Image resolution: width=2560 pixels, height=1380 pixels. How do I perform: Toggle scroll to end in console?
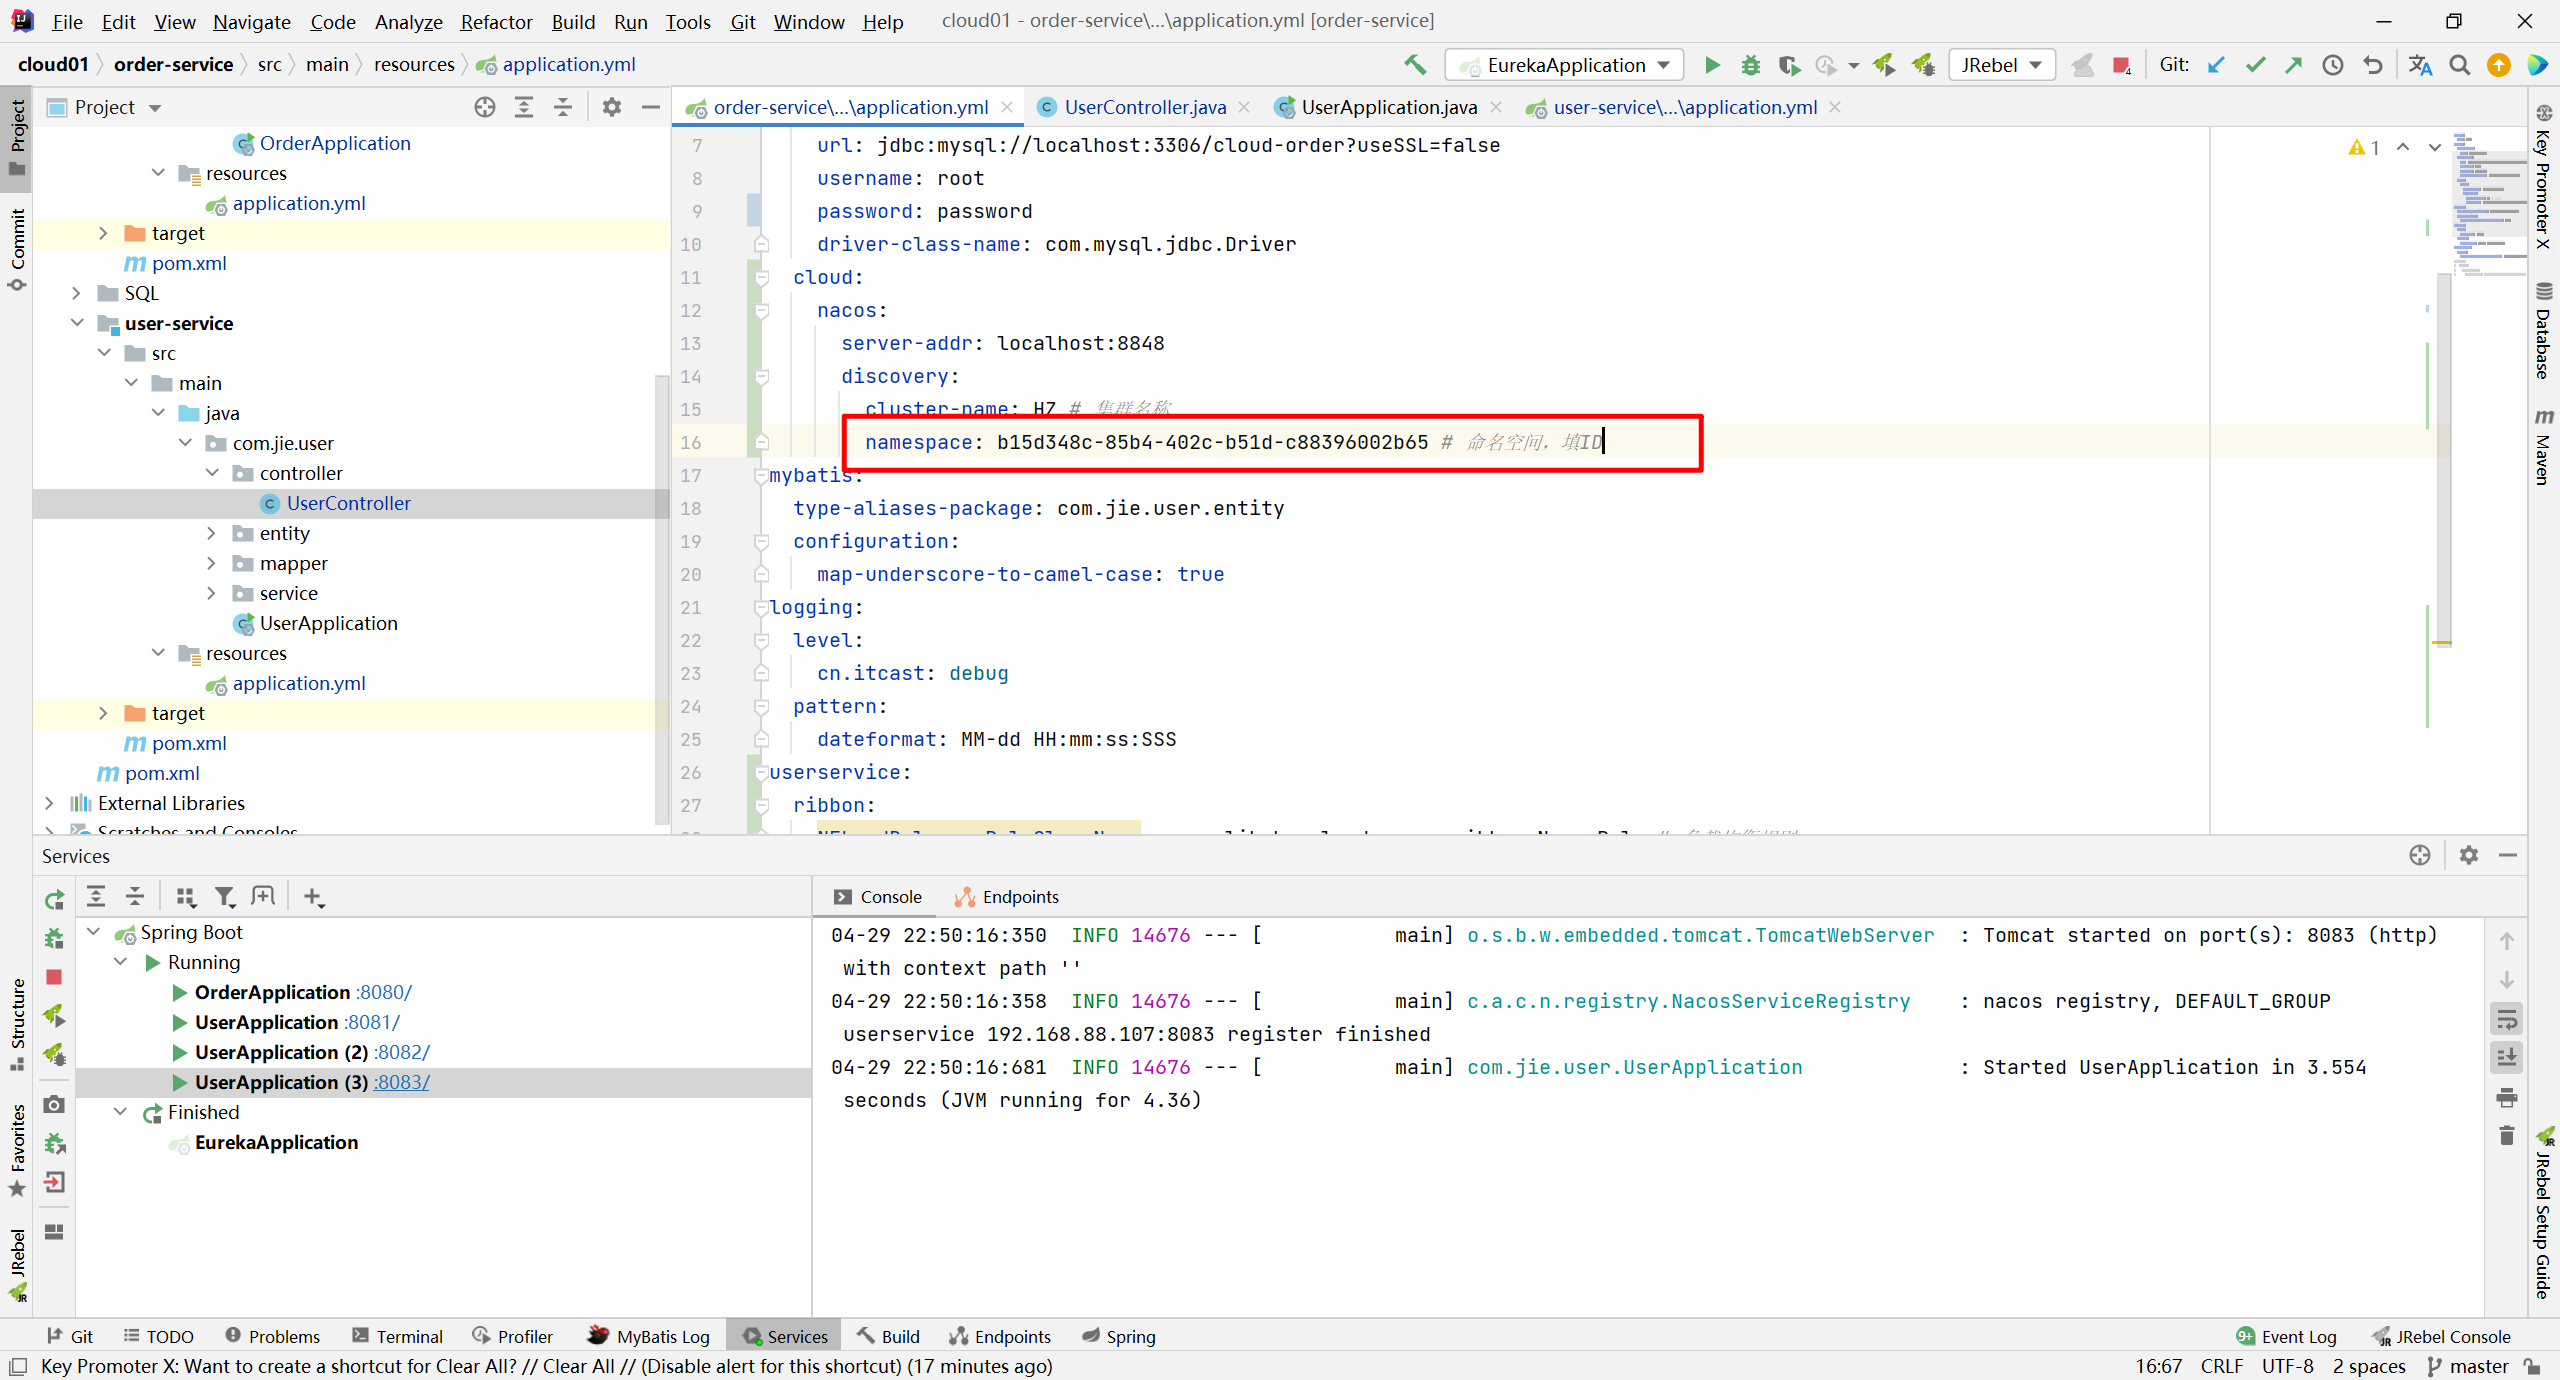click(2506, 1058)
